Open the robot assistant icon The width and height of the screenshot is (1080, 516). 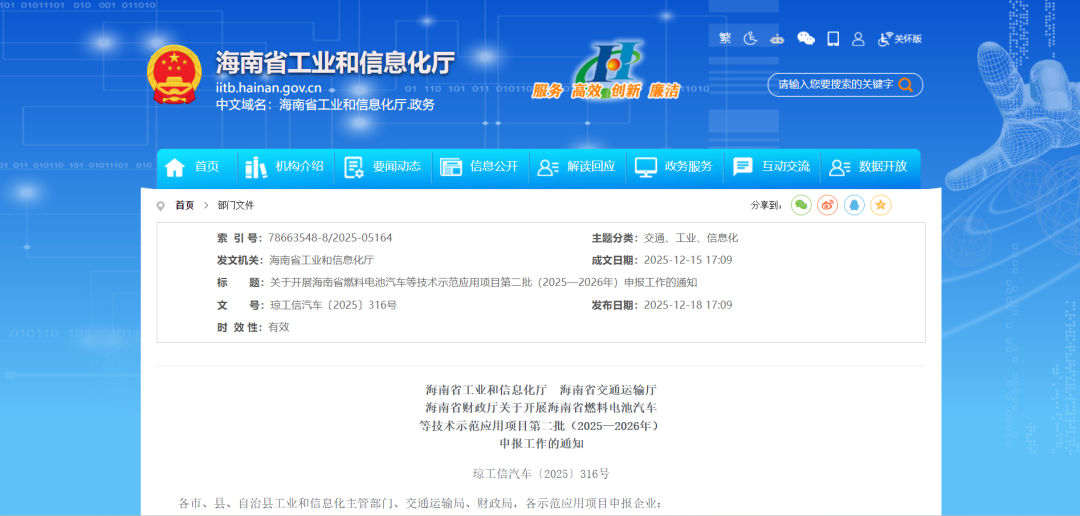[x=778, y=39]
